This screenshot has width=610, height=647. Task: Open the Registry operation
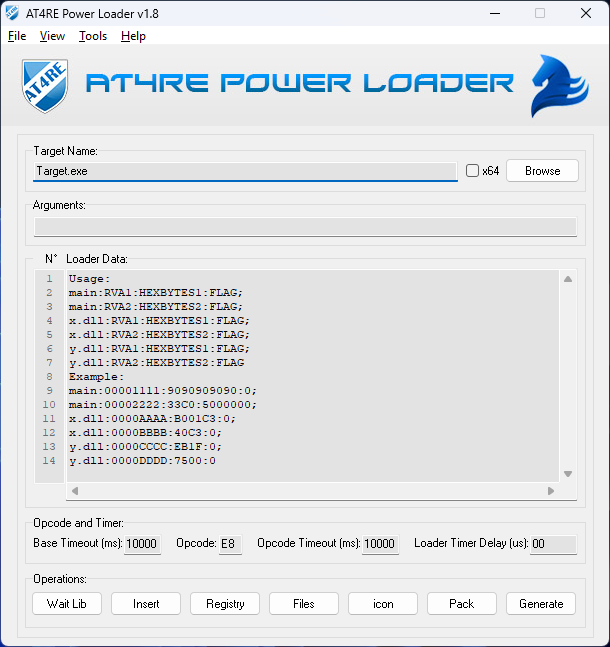tap(225, 604)
